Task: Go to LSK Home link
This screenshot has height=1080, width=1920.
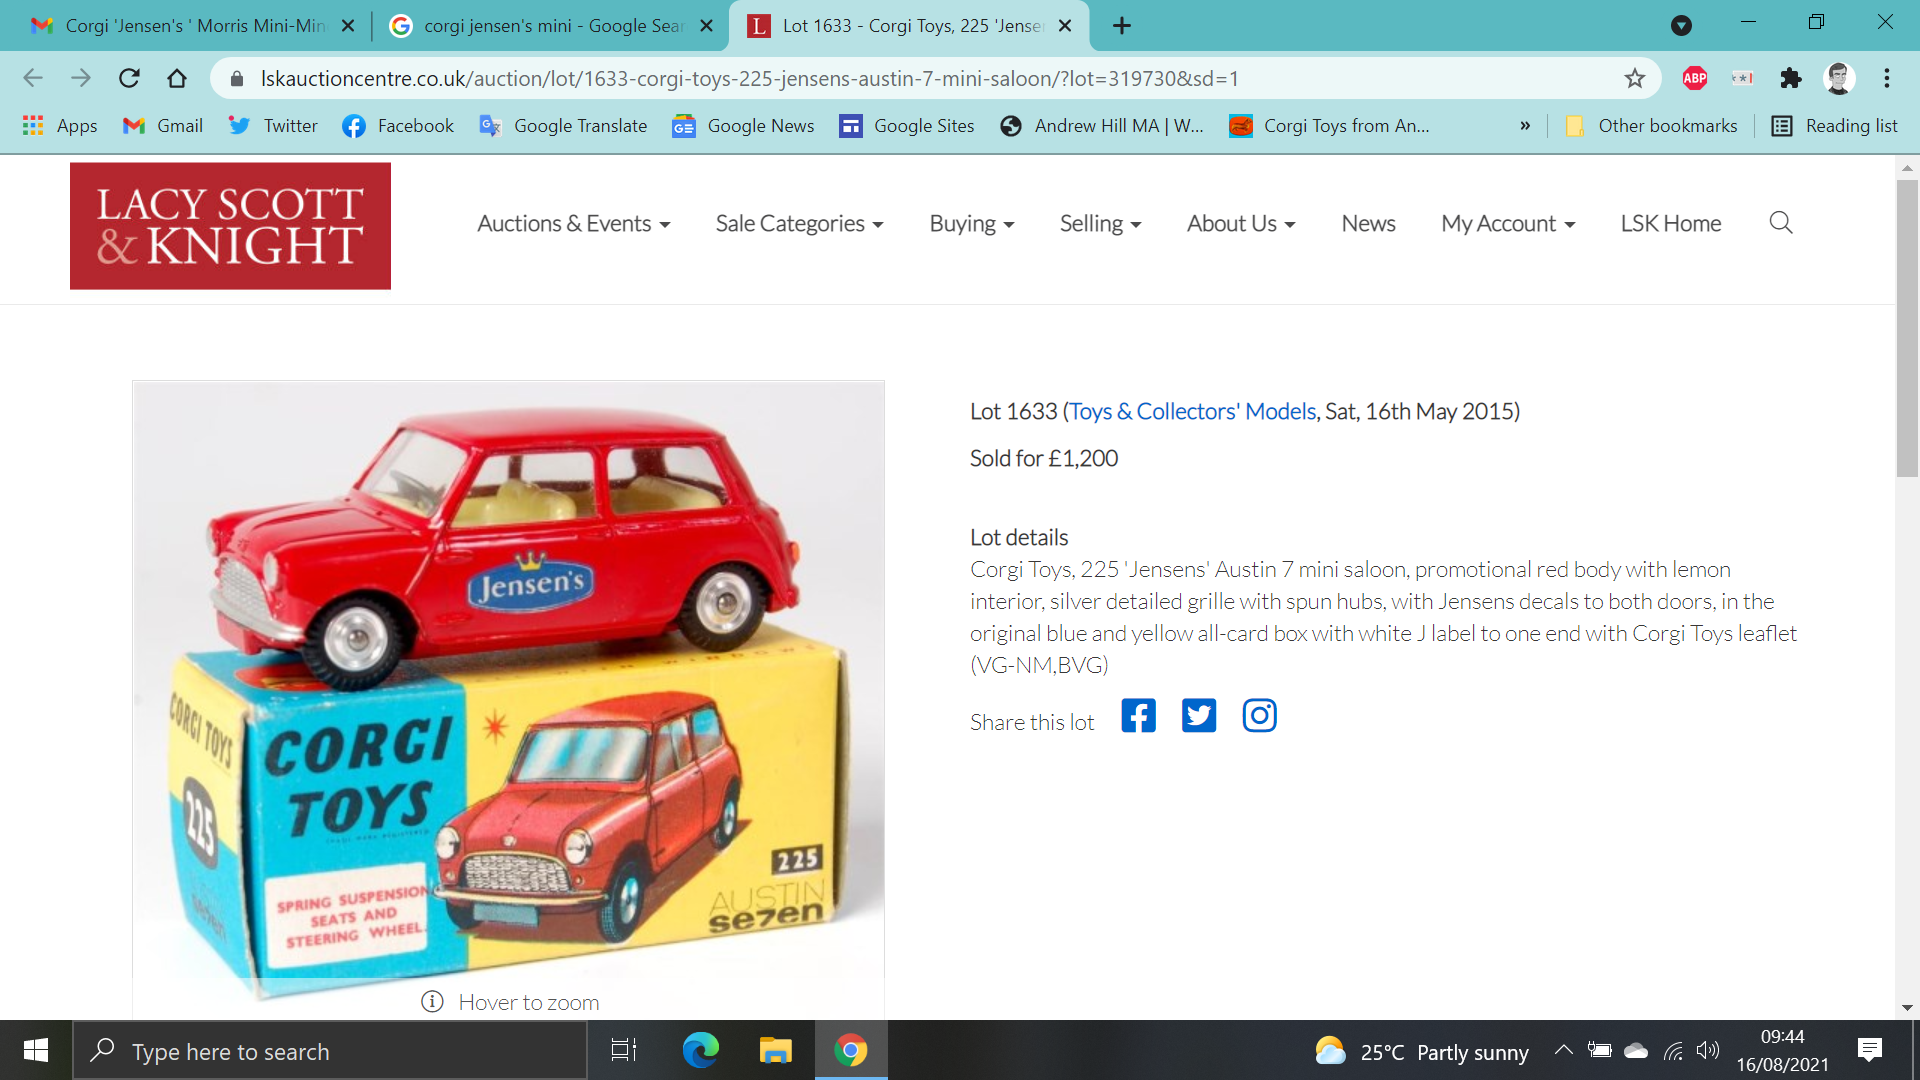Action: (1670, 224)
